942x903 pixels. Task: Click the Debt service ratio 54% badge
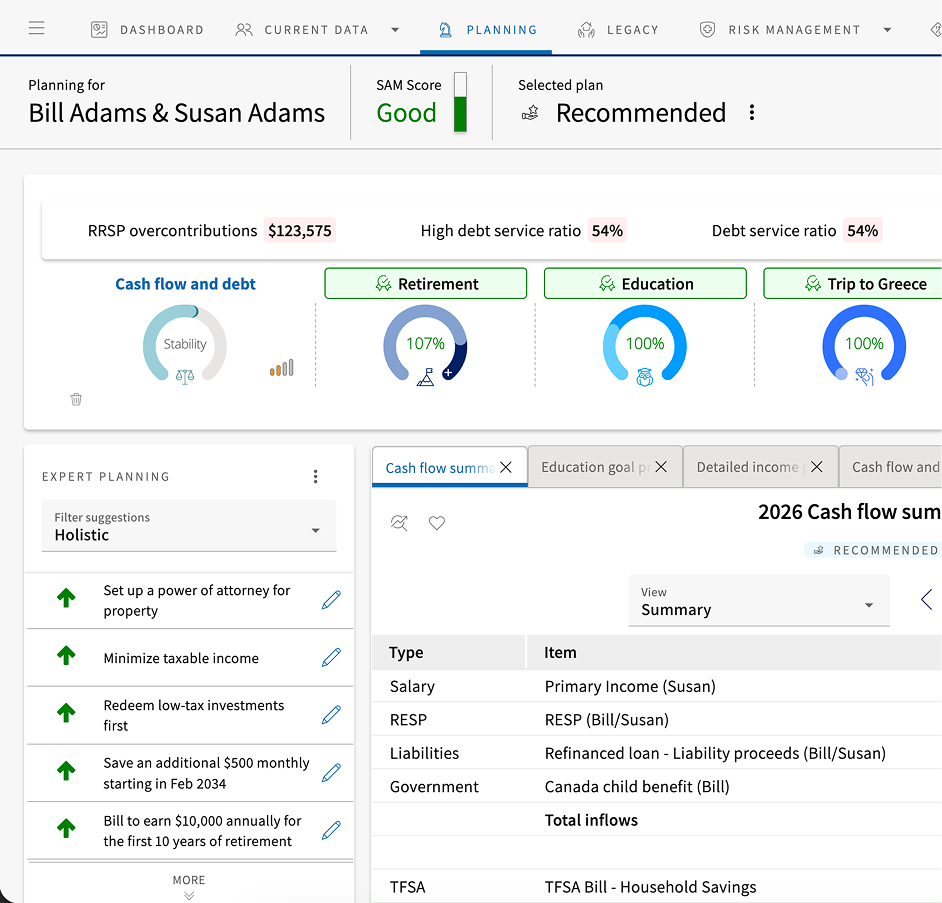(x=863, y=231)
